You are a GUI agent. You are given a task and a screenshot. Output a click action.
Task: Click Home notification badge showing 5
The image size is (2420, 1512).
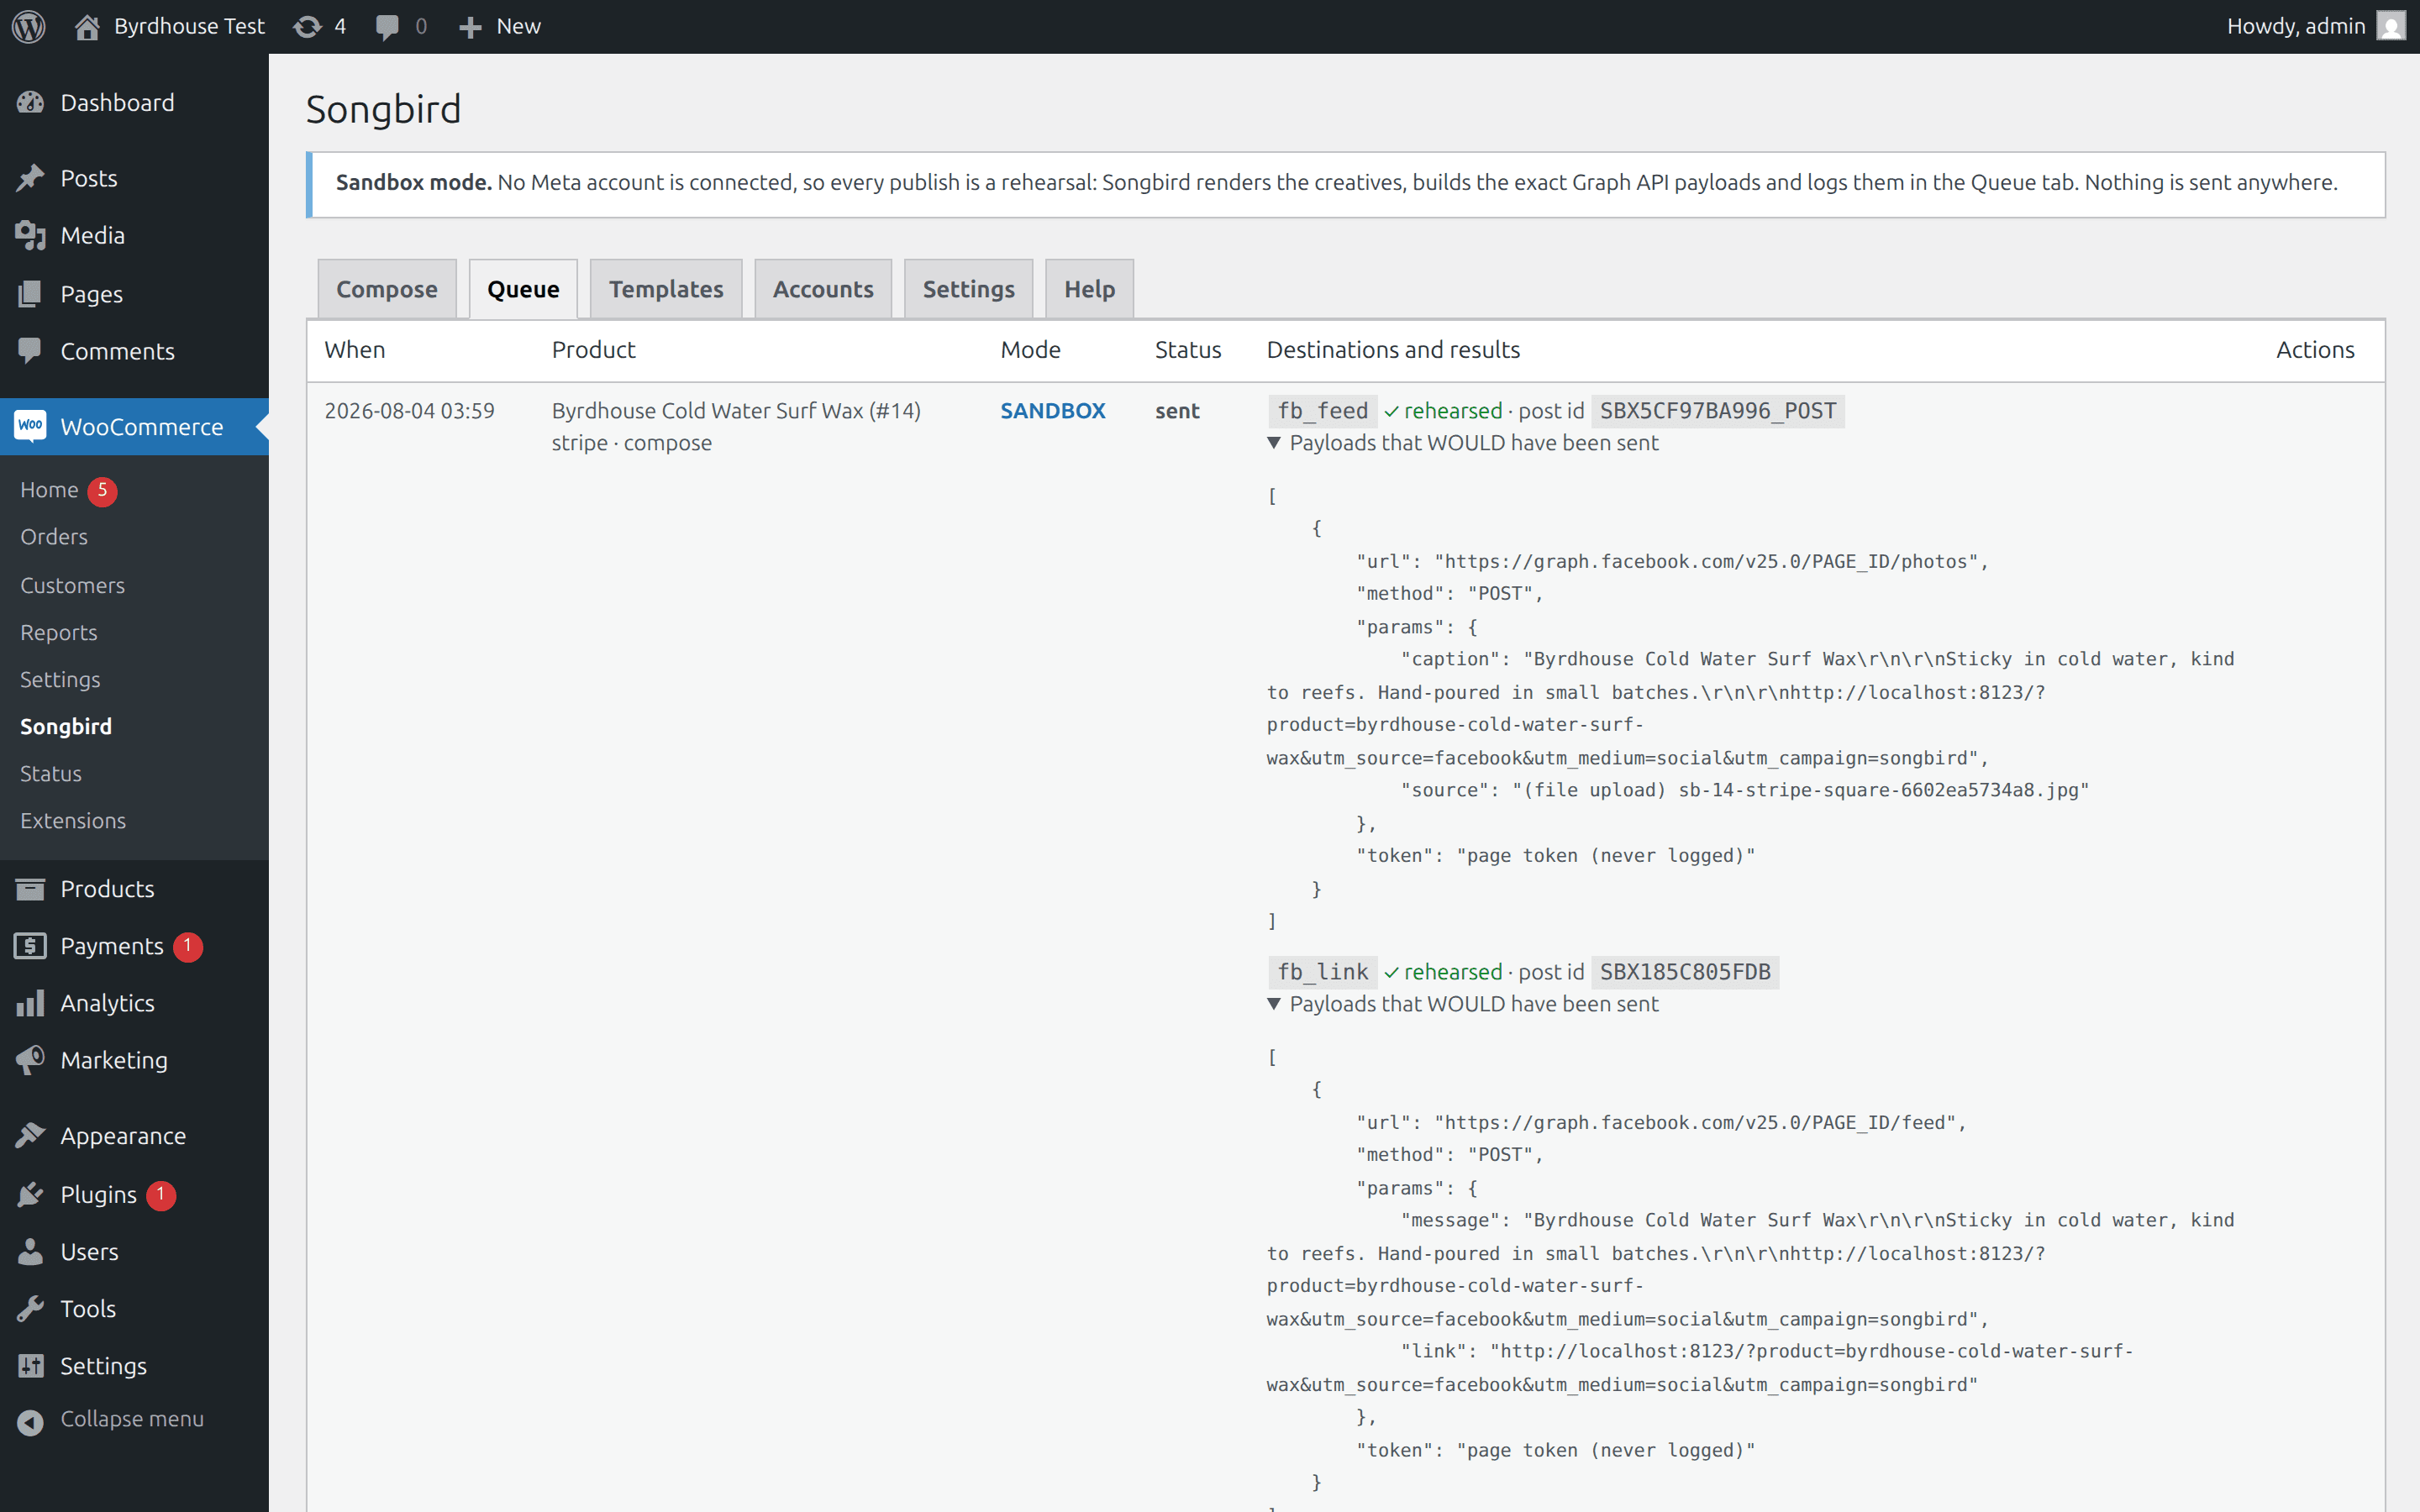[102, 490]
